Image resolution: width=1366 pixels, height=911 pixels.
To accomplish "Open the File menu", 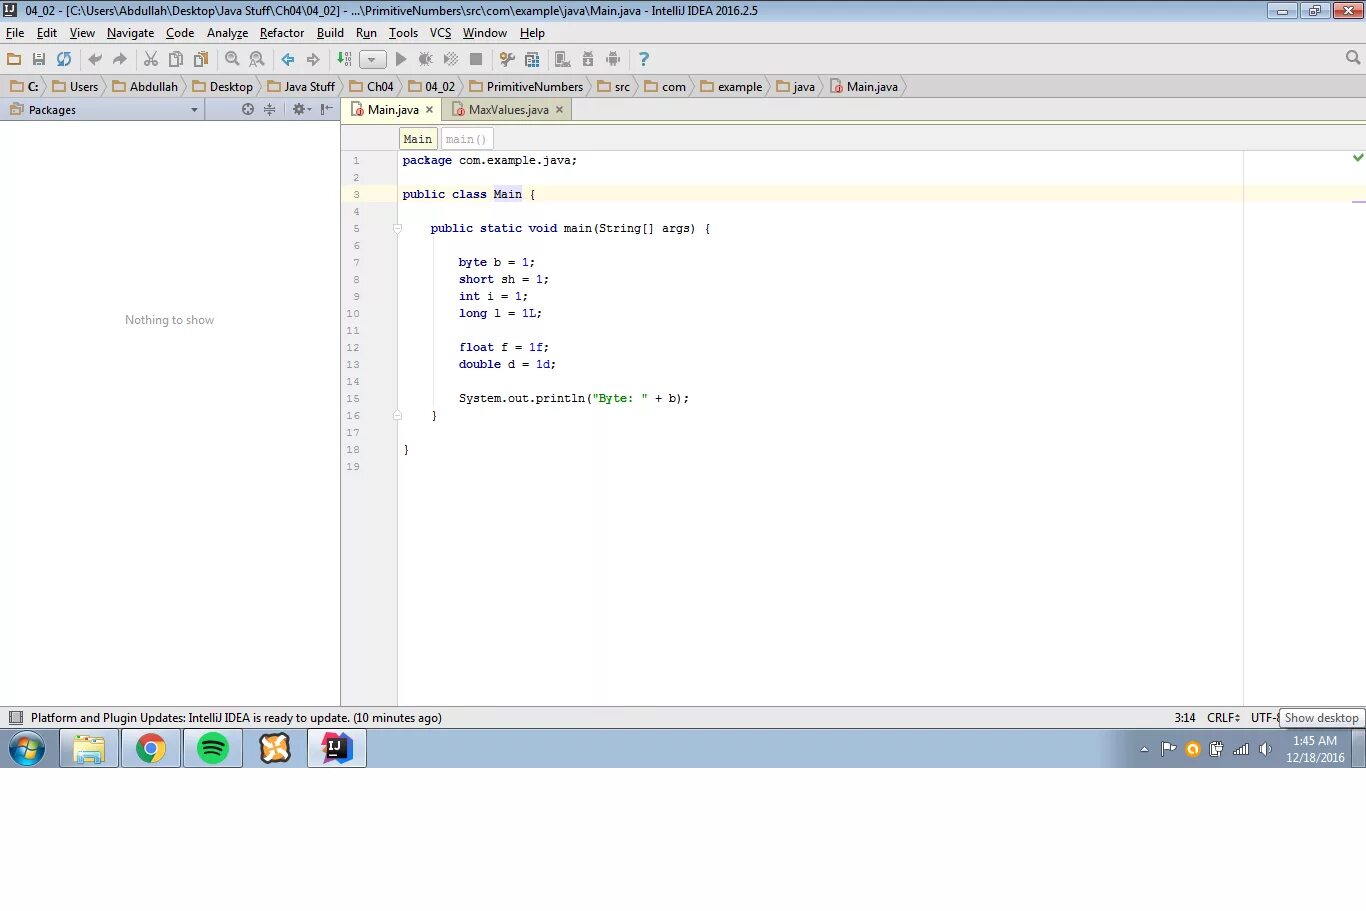I will [15, 33].
